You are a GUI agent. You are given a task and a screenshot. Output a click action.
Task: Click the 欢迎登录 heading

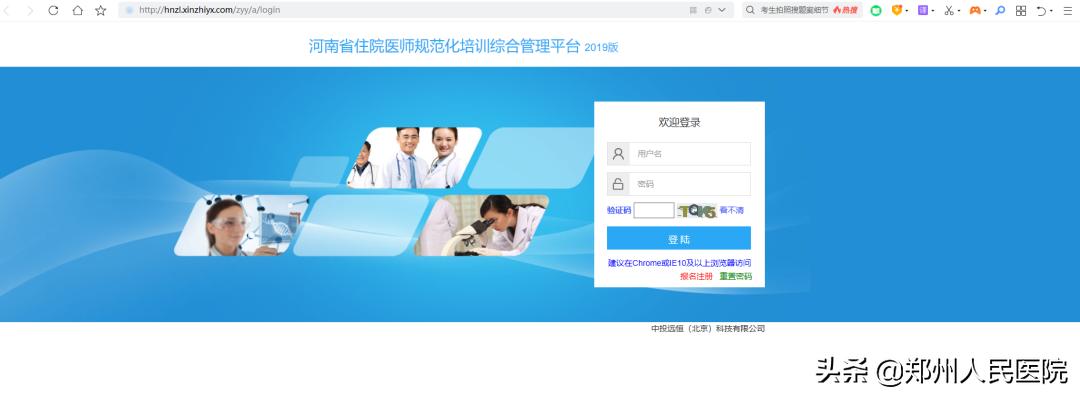(679, 123)
